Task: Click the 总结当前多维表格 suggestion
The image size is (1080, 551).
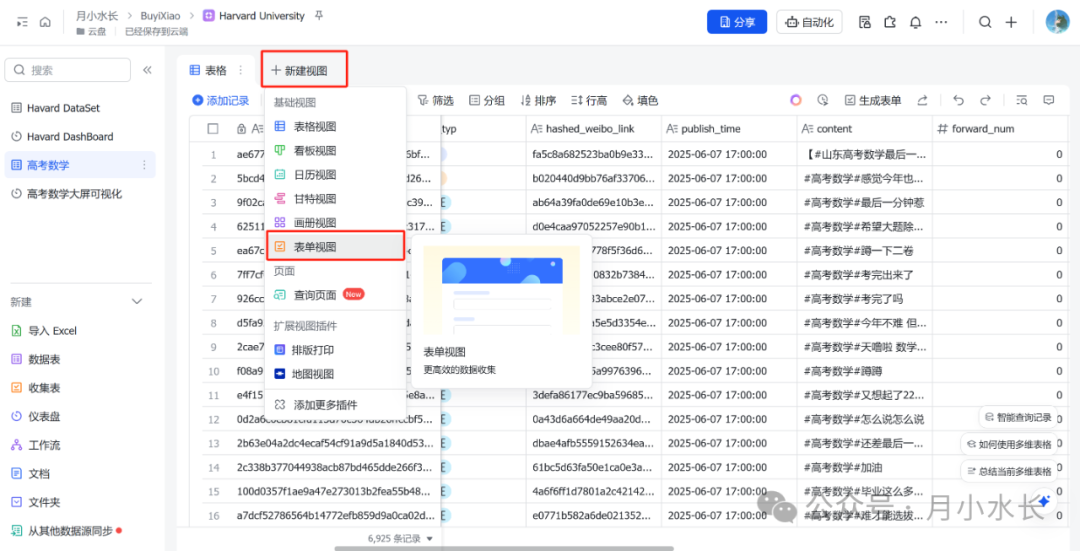Action: point(1009,471)
